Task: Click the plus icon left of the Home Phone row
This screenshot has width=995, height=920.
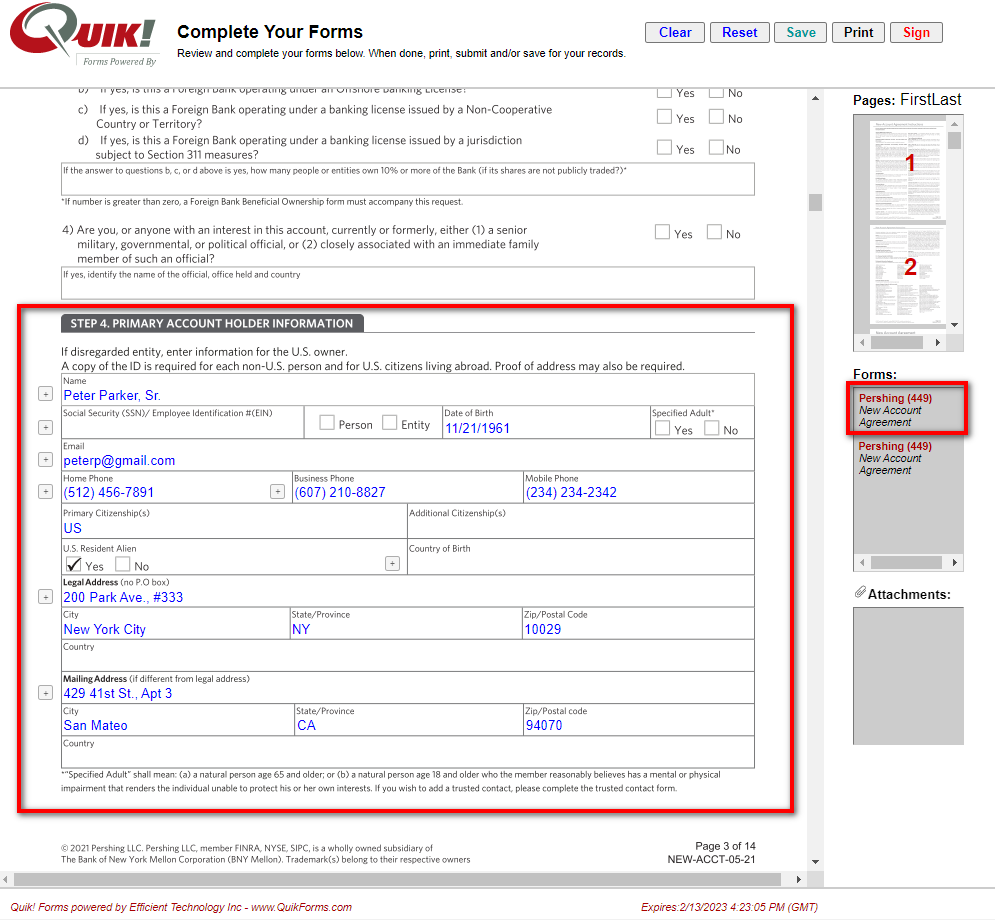Action: (x=45, y=491)
